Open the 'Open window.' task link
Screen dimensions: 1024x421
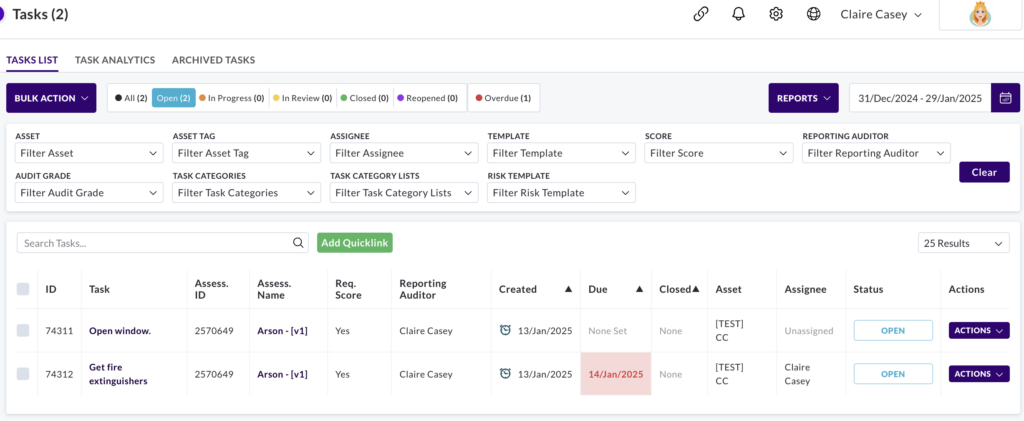(120, 331)
